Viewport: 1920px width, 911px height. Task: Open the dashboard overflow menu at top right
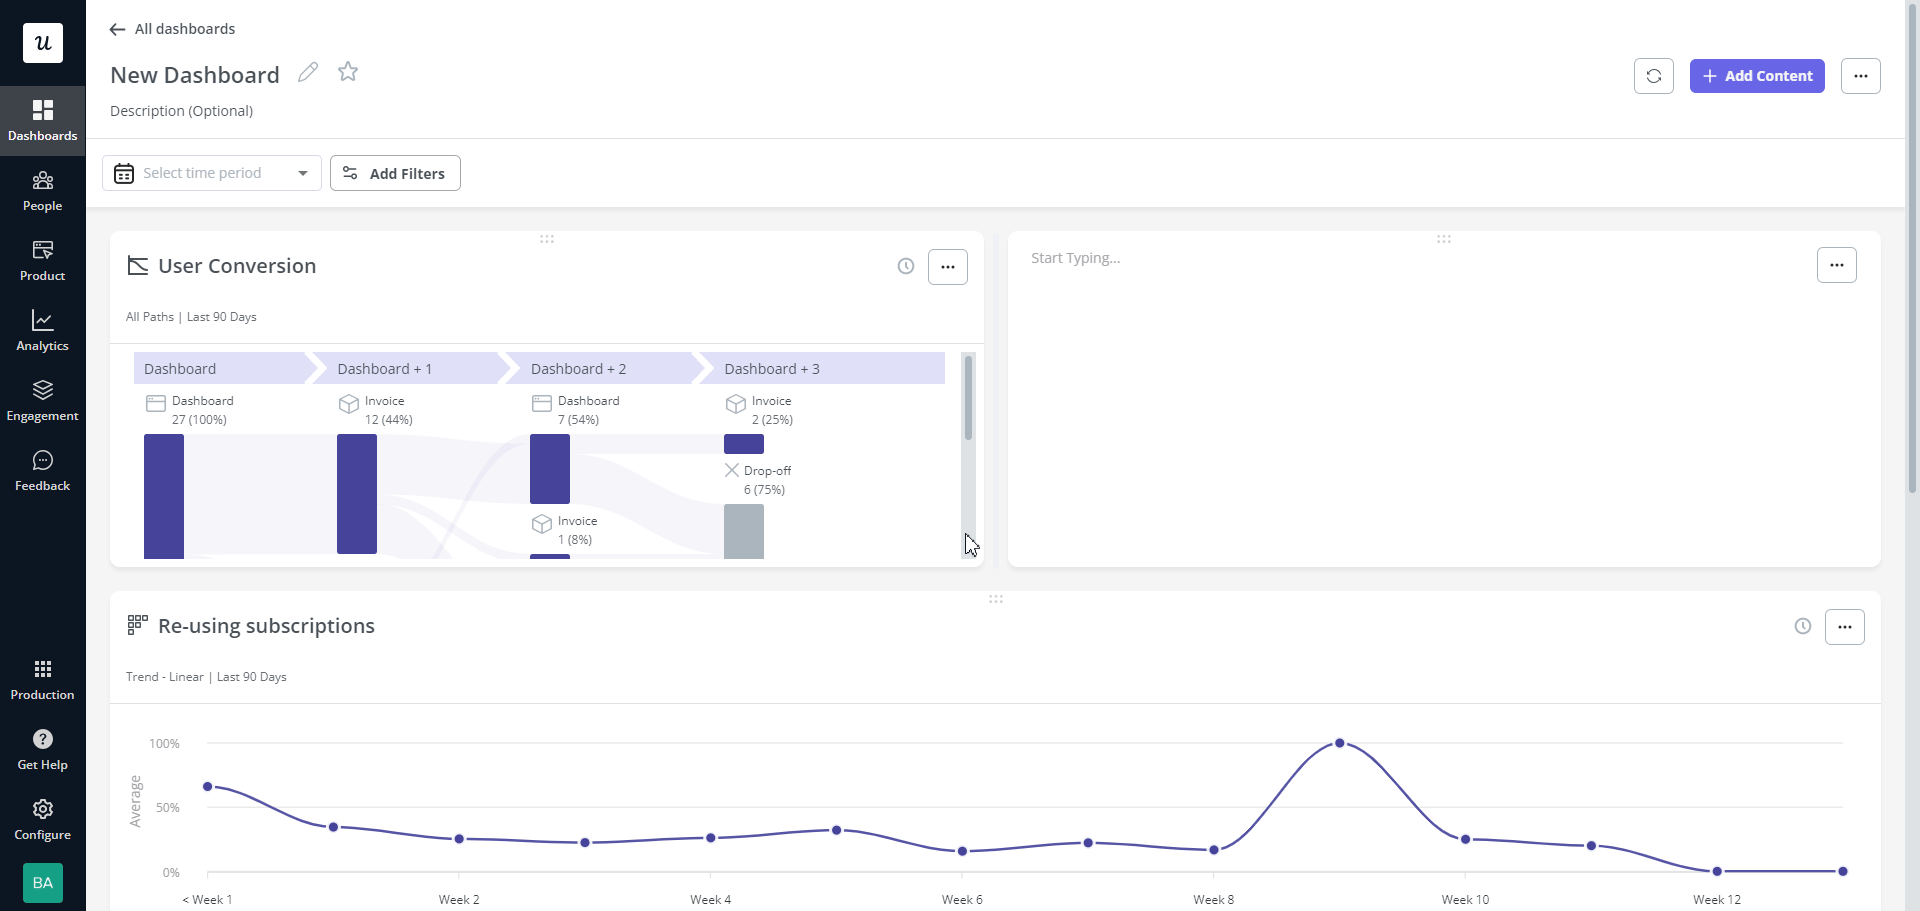click(x=1861, y=75)
